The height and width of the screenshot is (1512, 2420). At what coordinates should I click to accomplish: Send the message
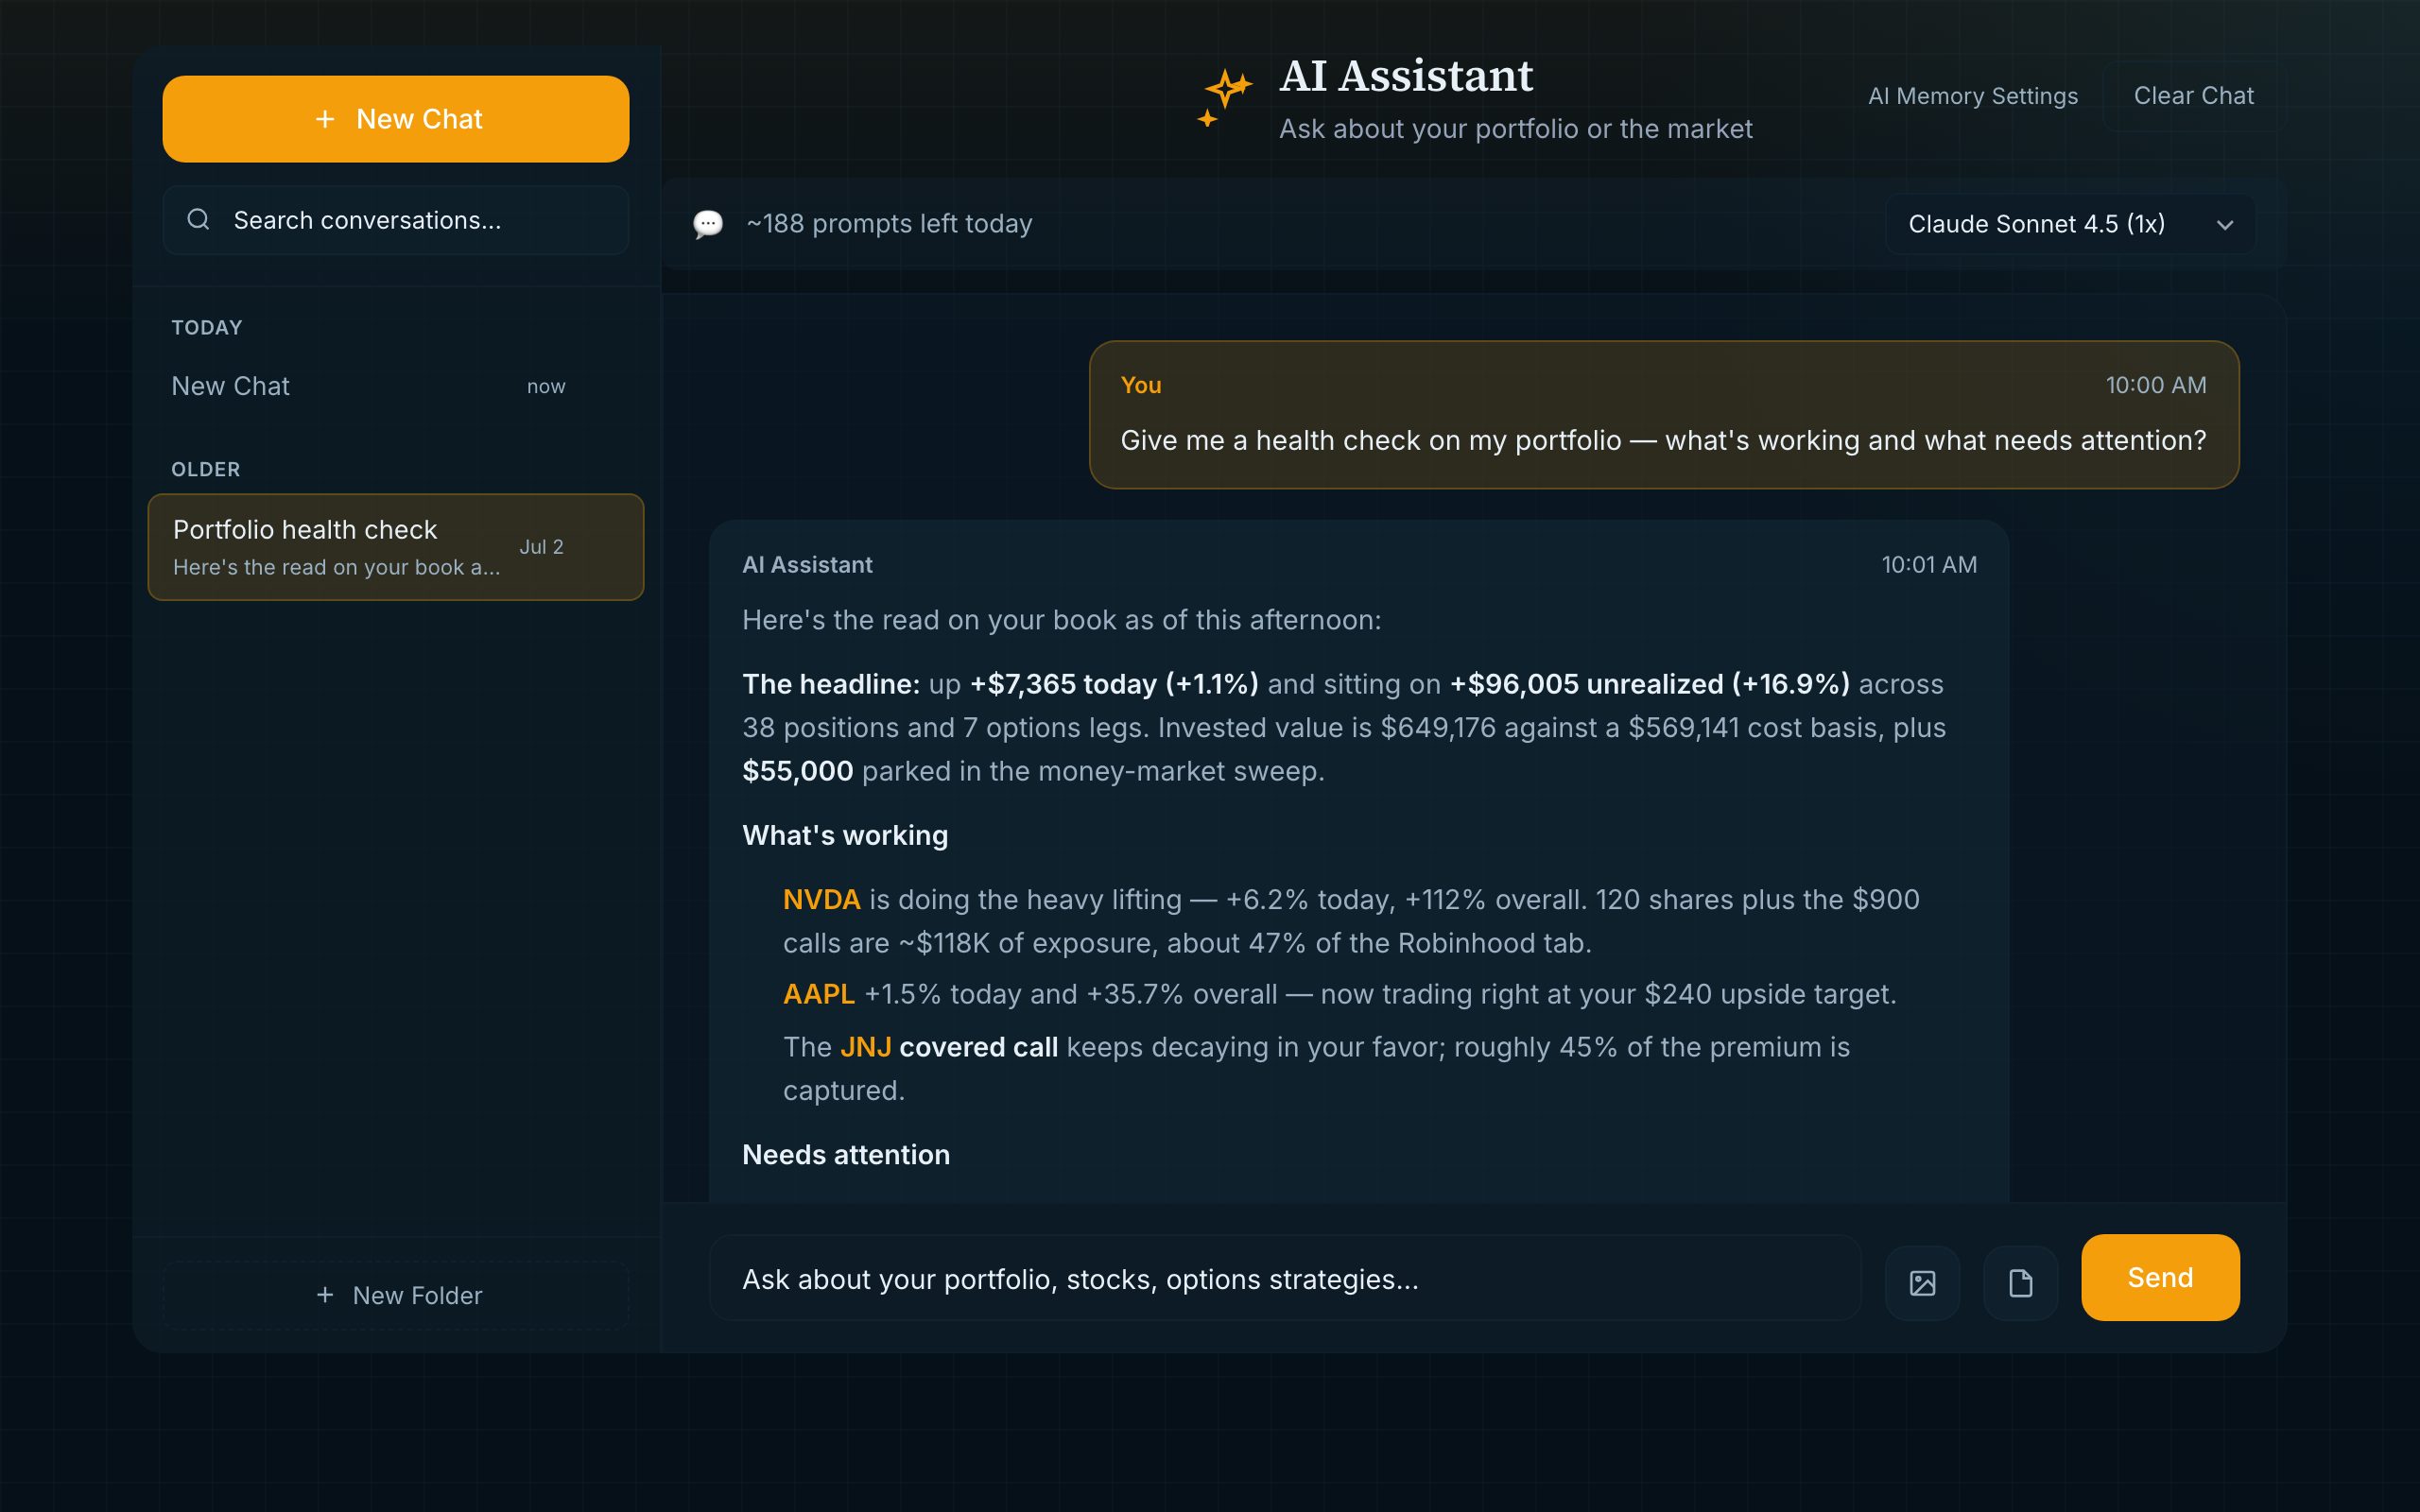pos(2160,1277)
